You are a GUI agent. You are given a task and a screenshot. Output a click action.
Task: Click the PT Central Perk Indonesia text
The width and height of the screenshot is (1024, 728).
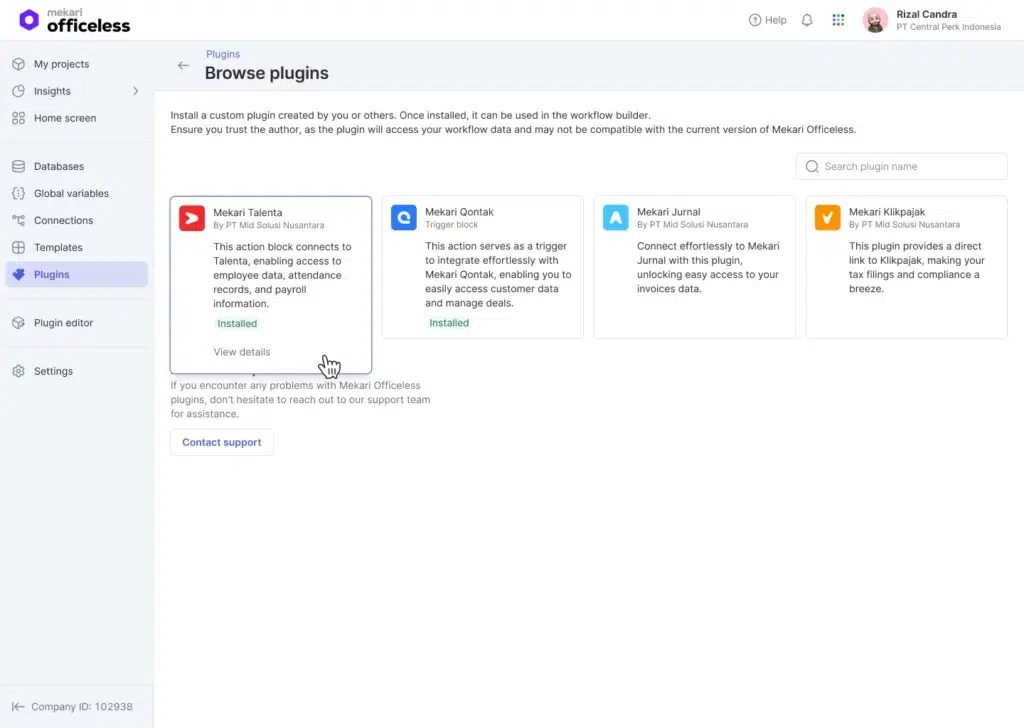point(948,27)
